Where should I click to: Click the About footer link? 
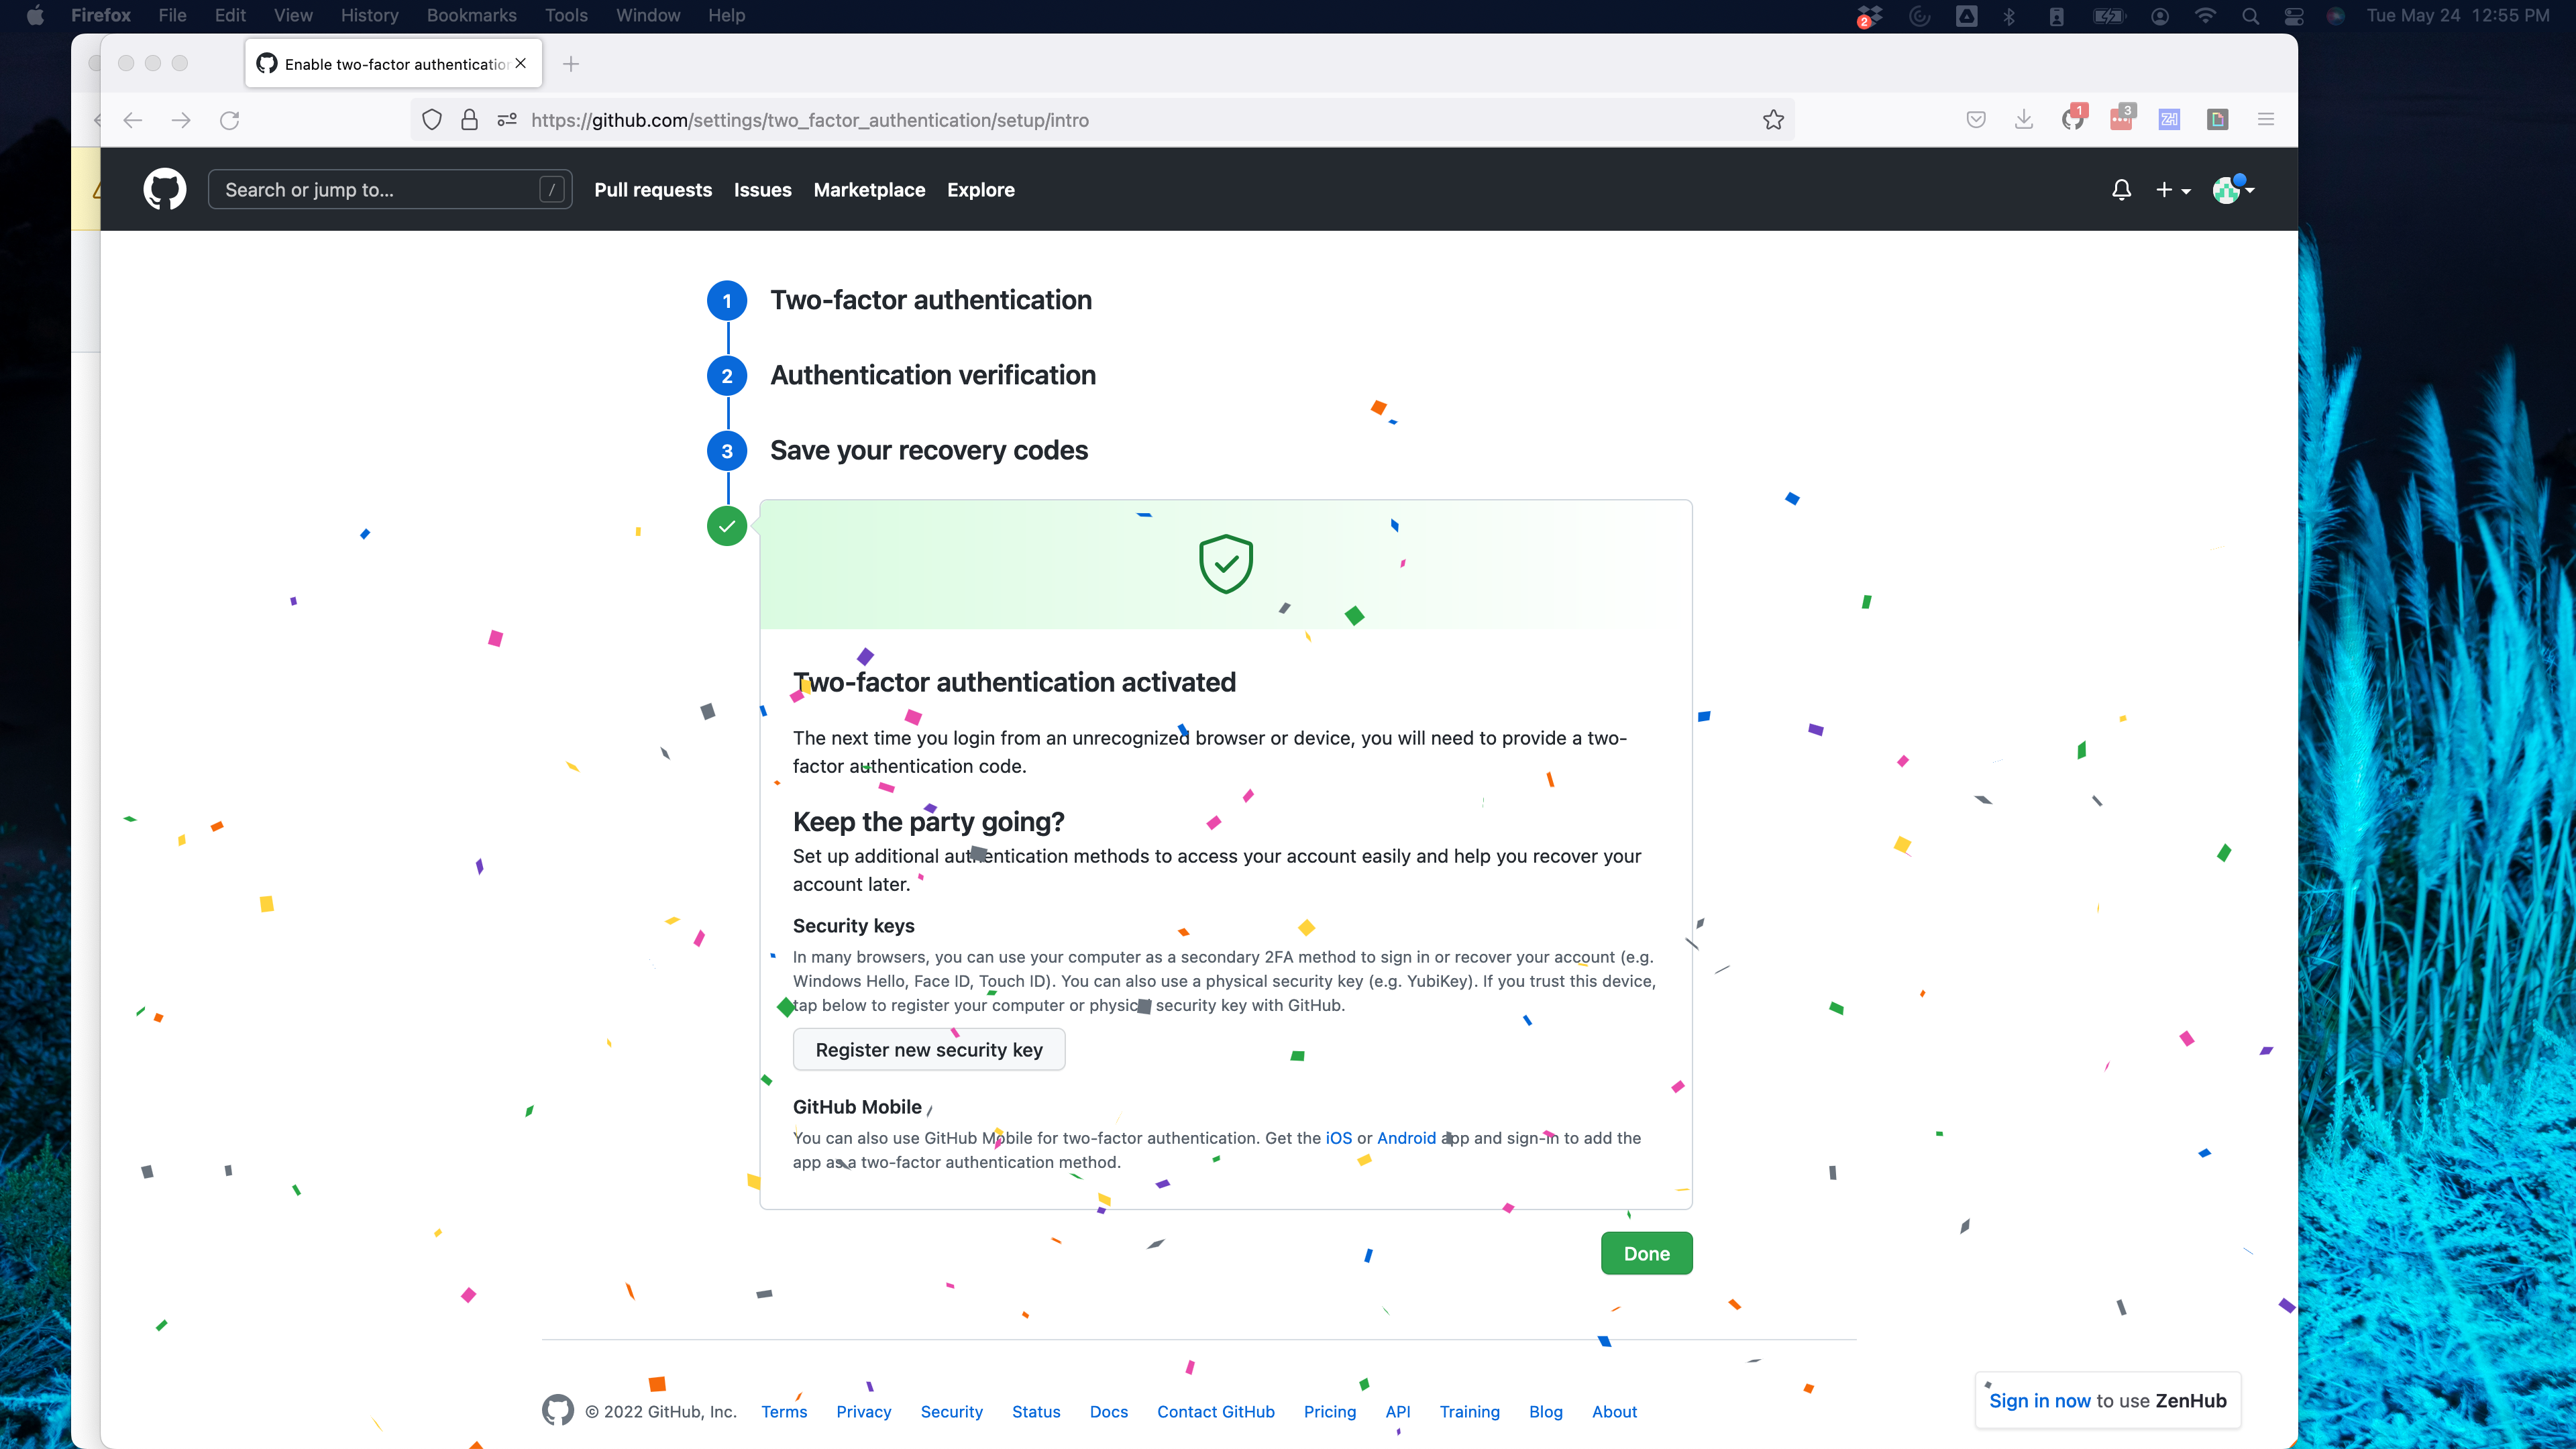point(1614,1412)
